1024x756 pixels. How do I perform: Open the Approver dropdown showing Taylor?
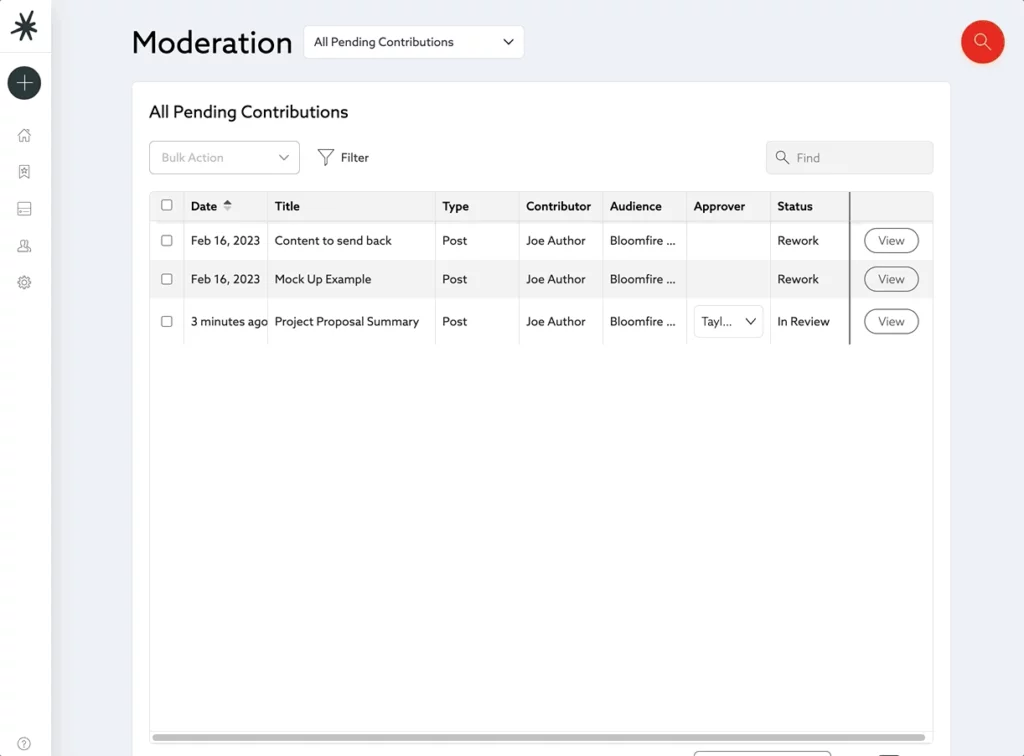click(x=728, y=321)
